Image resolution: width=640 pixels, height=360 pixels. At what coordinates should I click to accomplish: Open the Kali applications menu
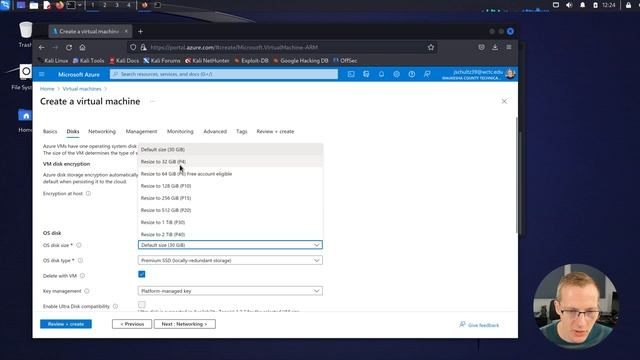5,5
